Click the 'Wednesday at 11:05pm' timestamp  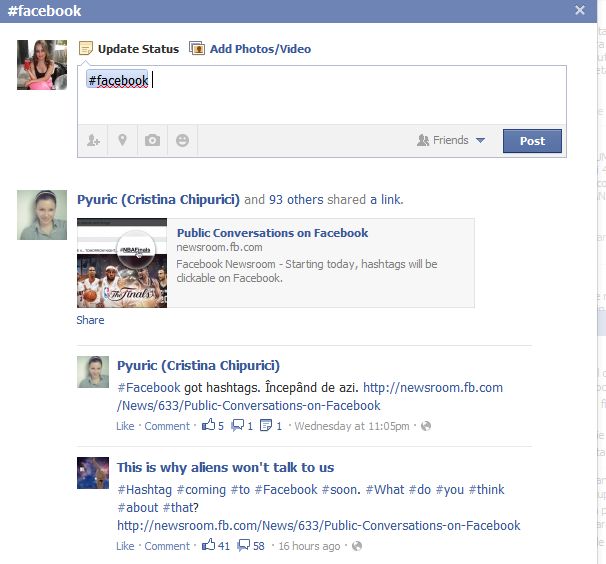tap(352, 426)
